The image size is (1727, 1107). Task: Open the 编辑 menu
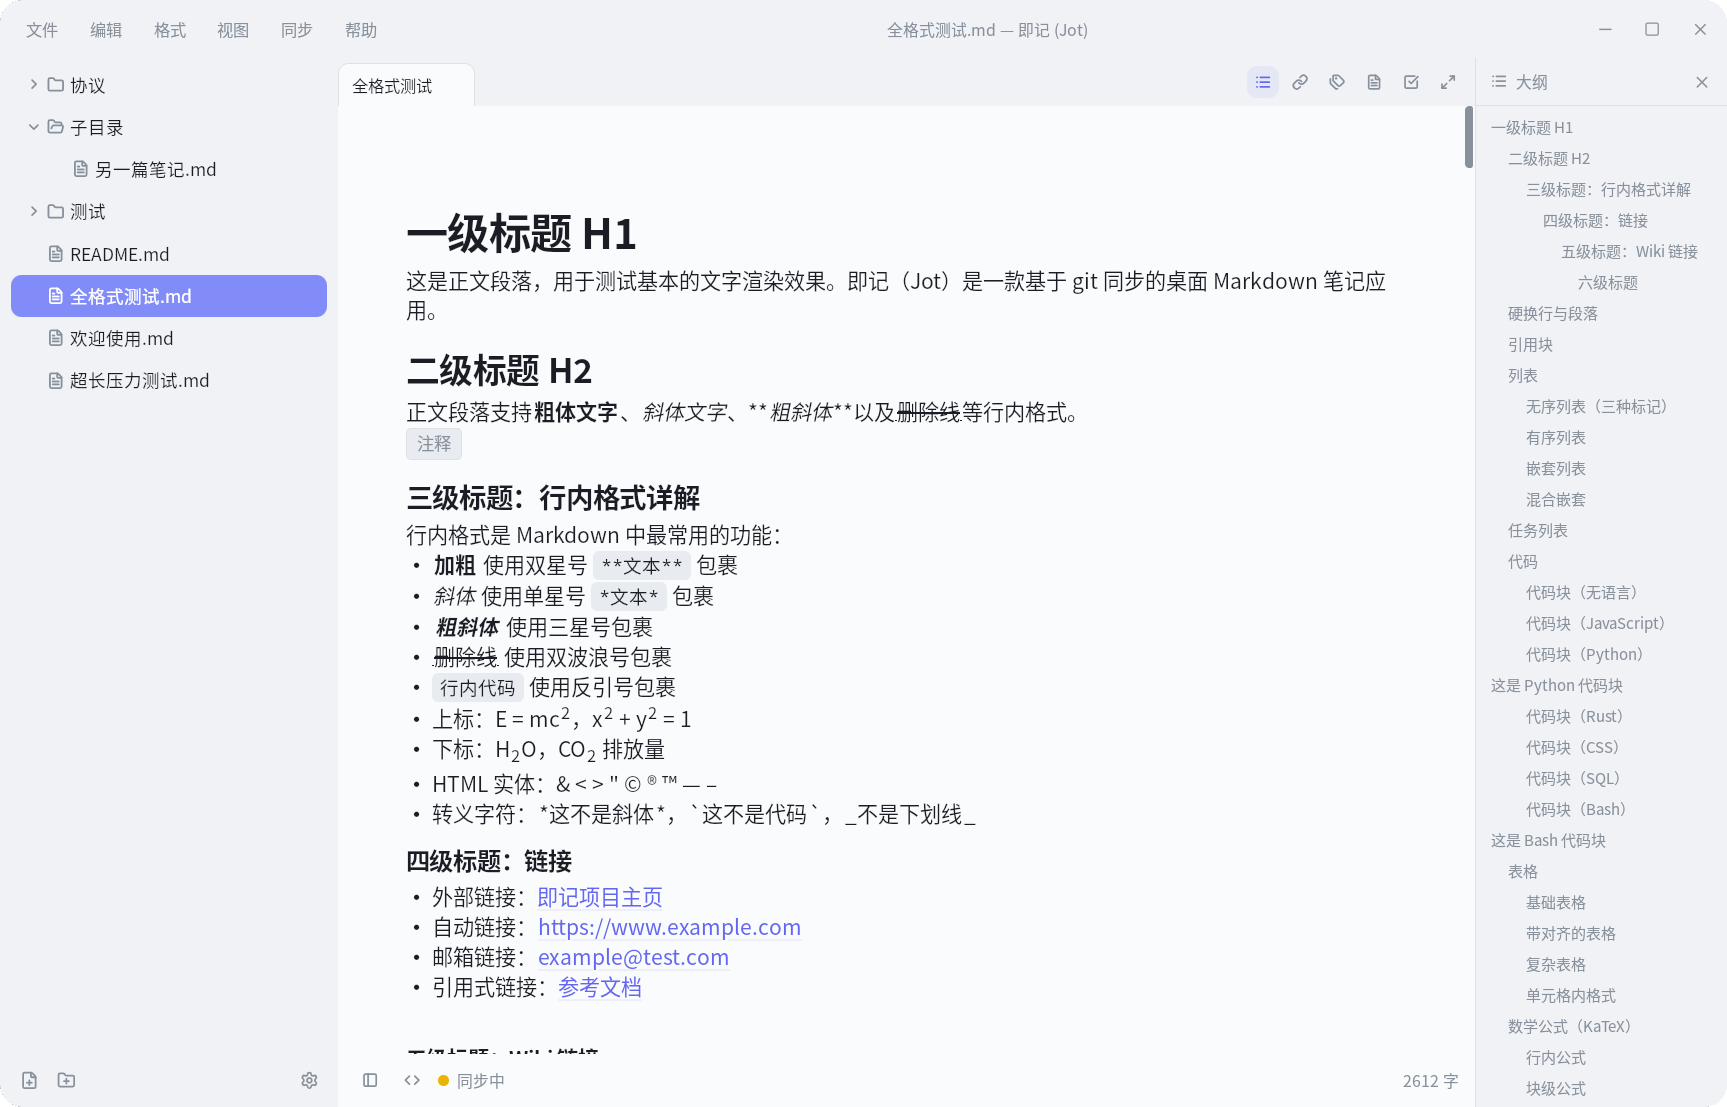[106, 30]
